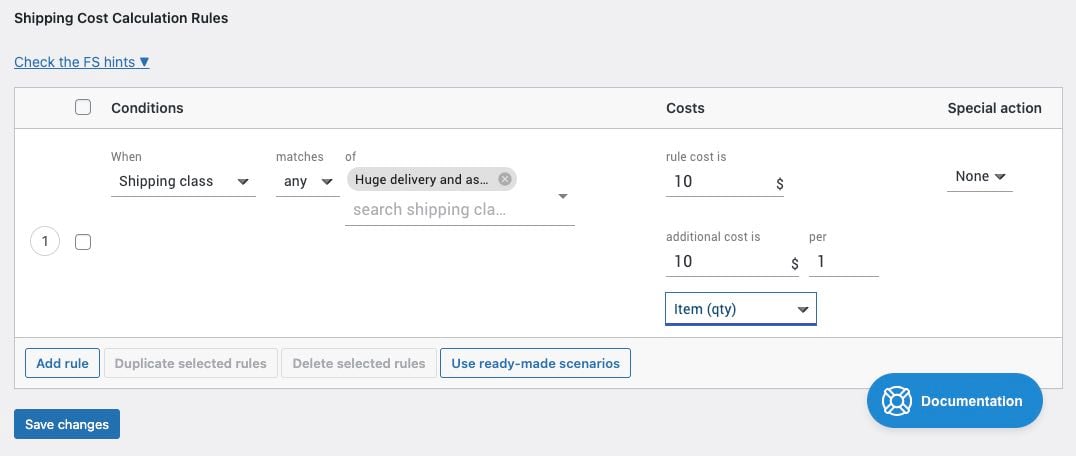Open the matches any dropdown
This screenshot has height=456, width=1076.
coord(307,182)
